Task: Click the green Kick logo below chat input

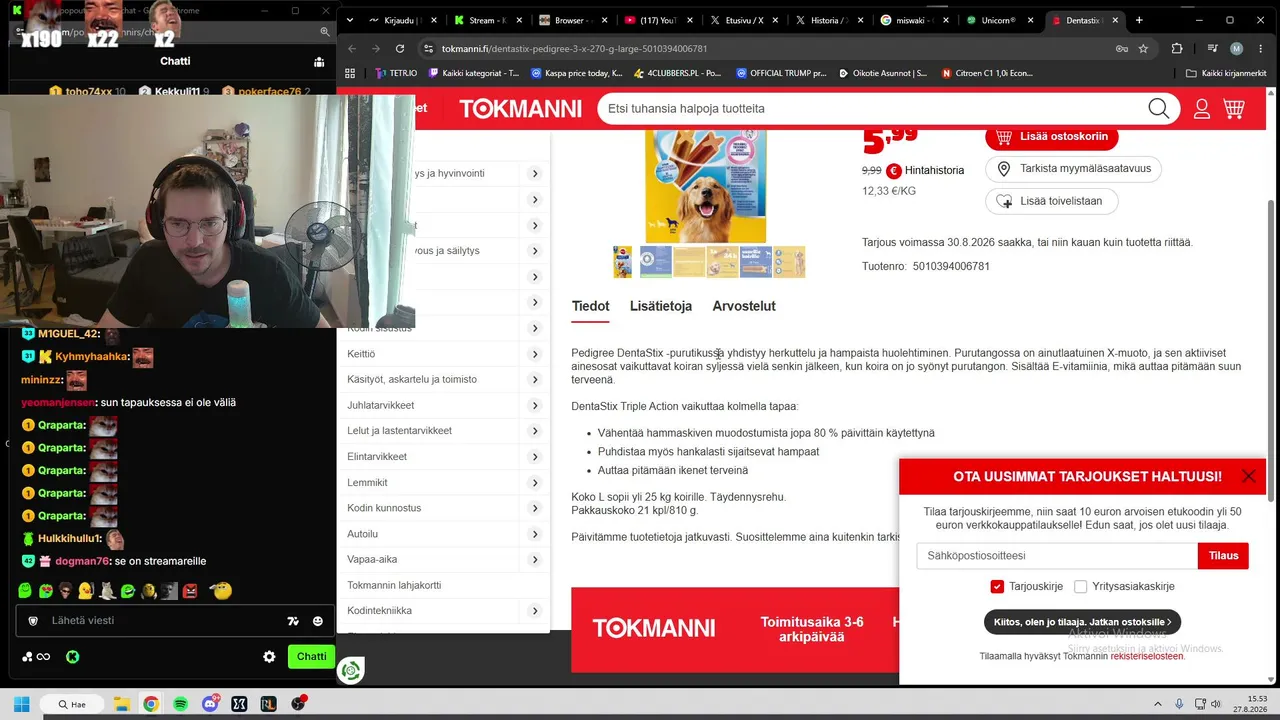Action: tap(73, 657)
